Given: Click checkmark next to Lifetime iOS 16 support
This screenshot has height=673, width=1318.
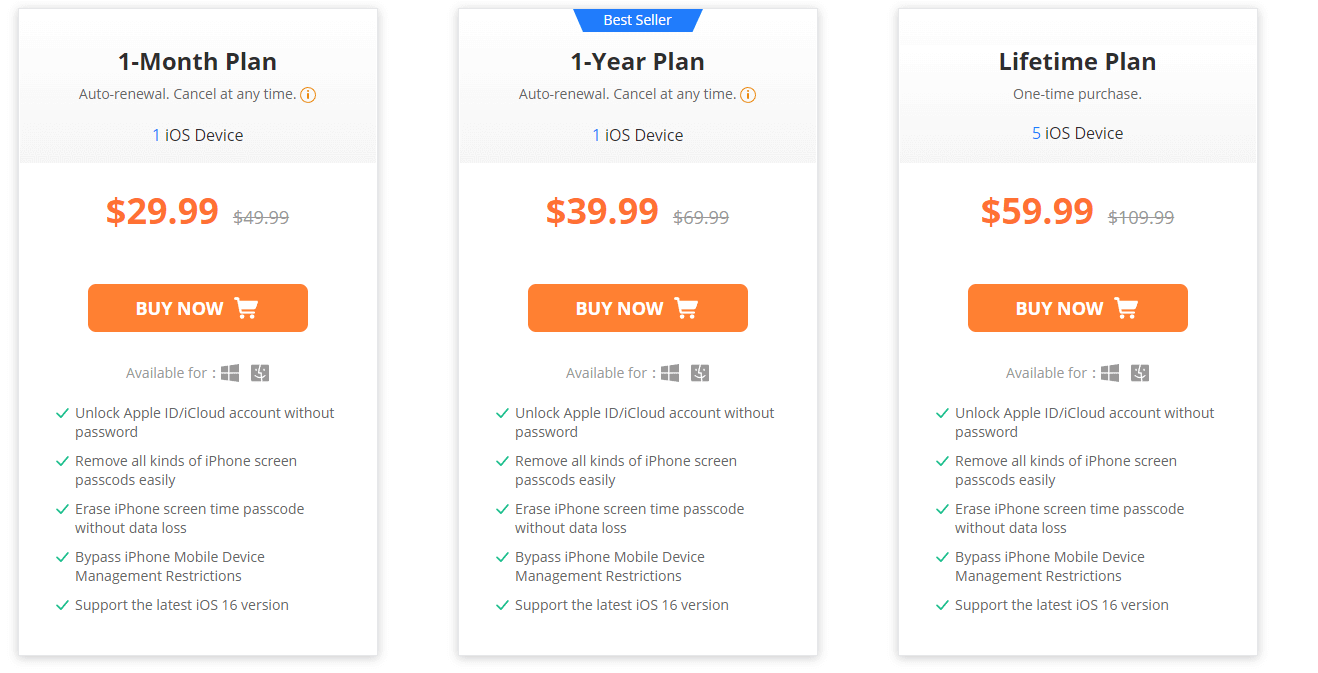Looking at the screenshot, I should click(x=942, y=606).
